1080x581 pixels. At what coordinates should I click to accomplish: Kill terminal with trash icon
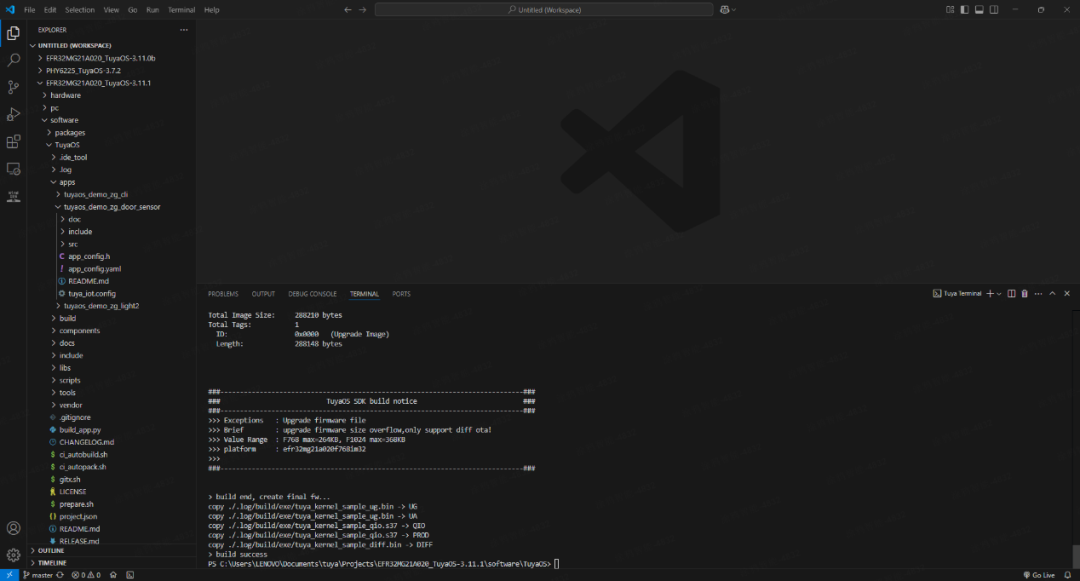click(1024, 294)
